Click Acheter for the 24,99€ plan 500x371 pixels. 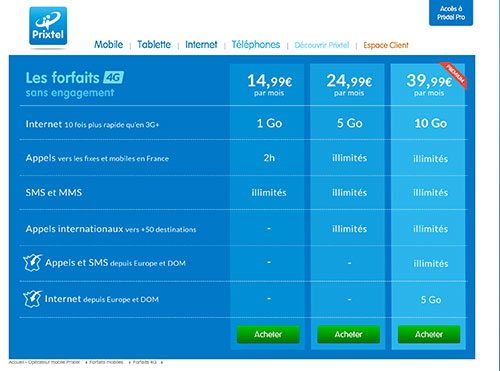tap(348, 334)
